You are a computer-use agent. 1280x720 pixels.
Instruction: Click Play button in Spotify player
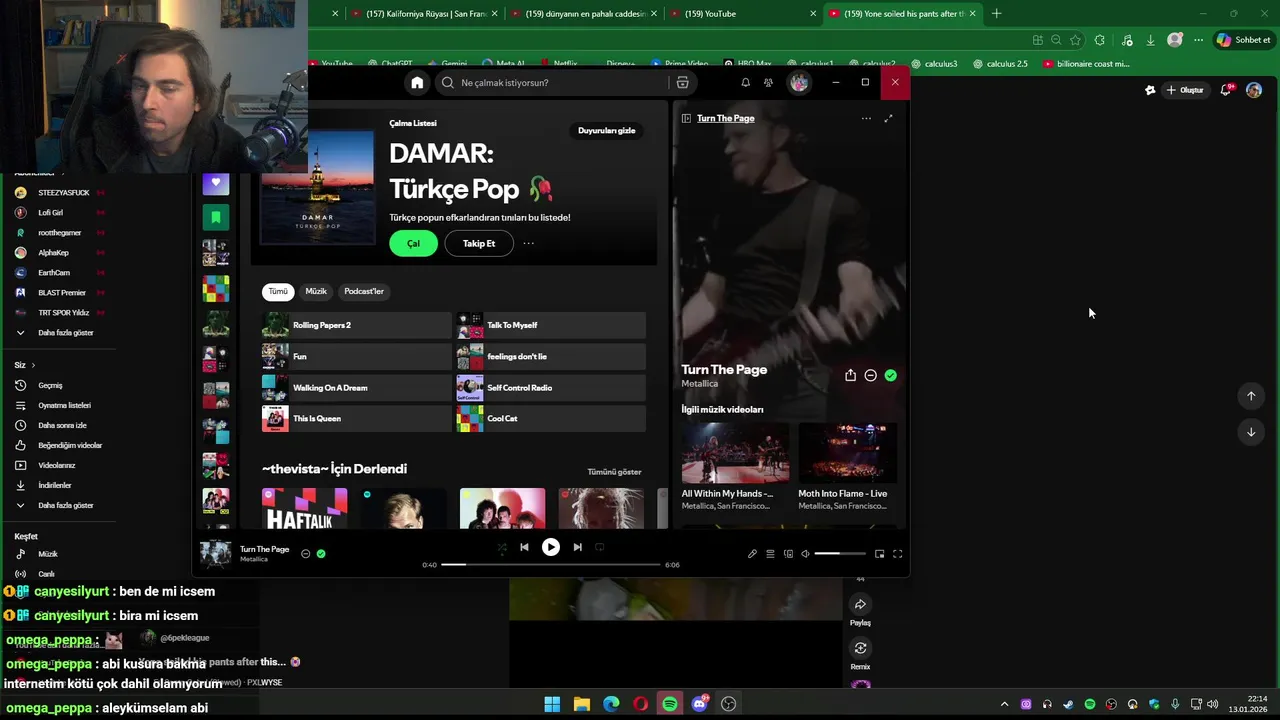tap(550, 547)
